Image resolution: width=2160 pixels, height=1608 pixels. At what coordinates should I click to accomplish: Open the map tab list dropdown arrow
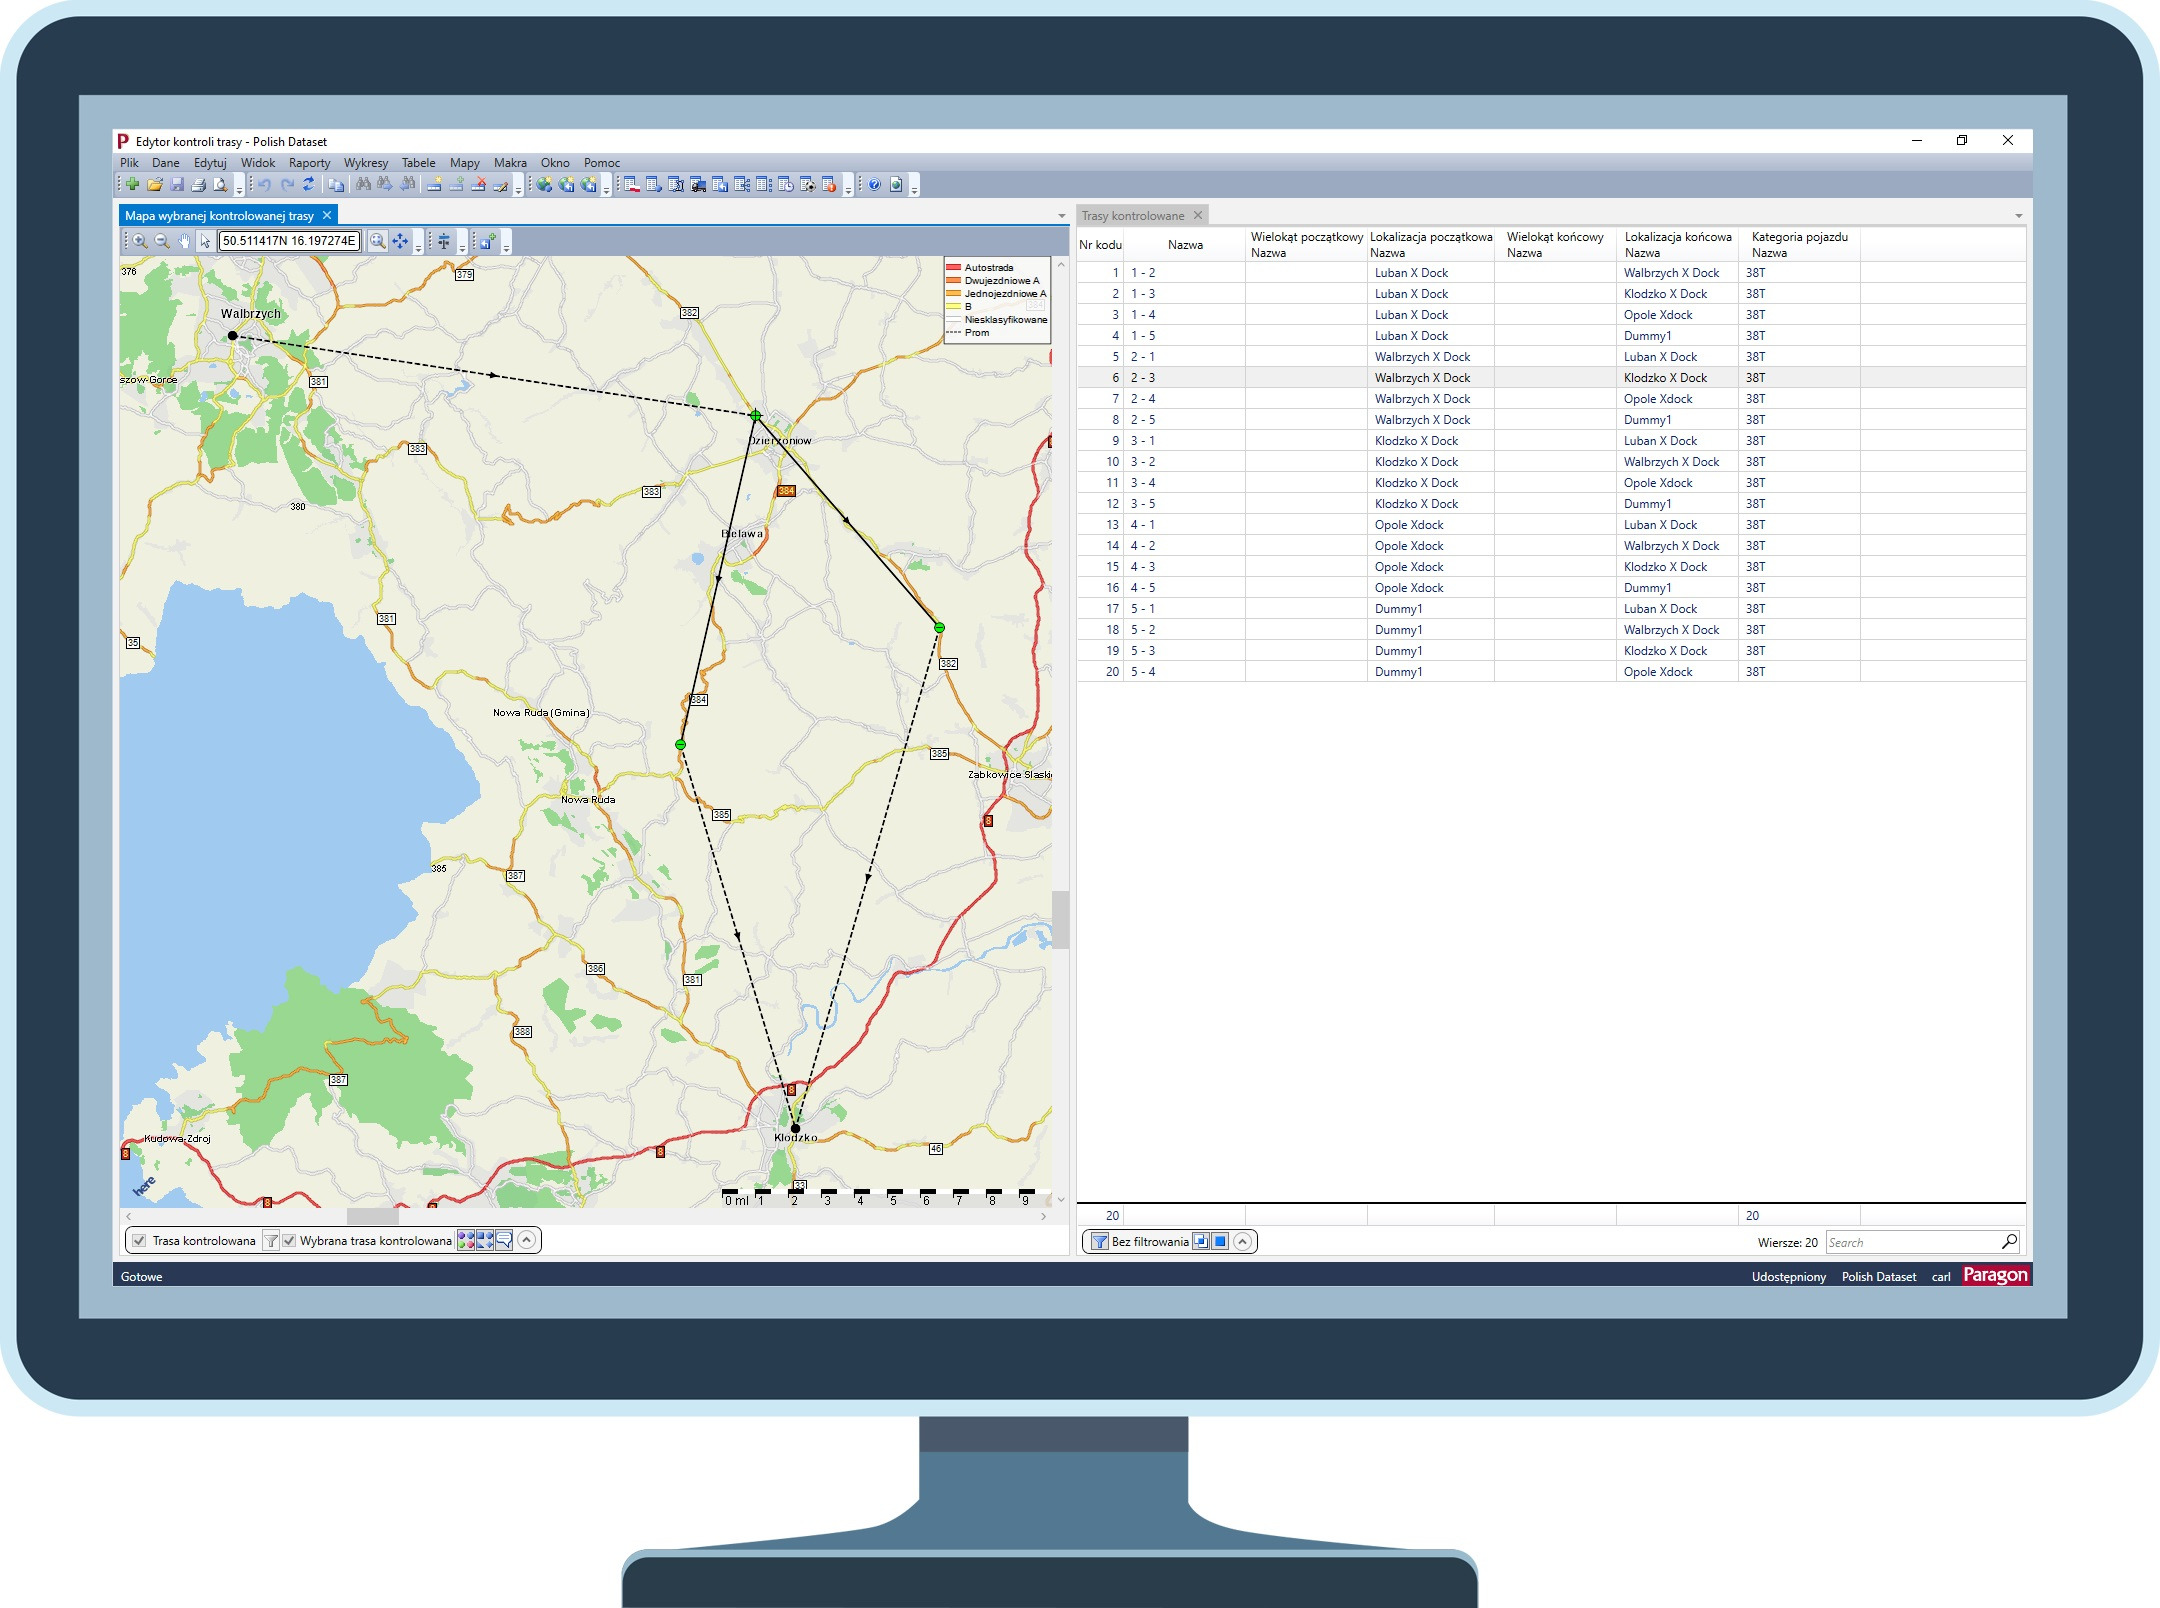coord(1062,216)
